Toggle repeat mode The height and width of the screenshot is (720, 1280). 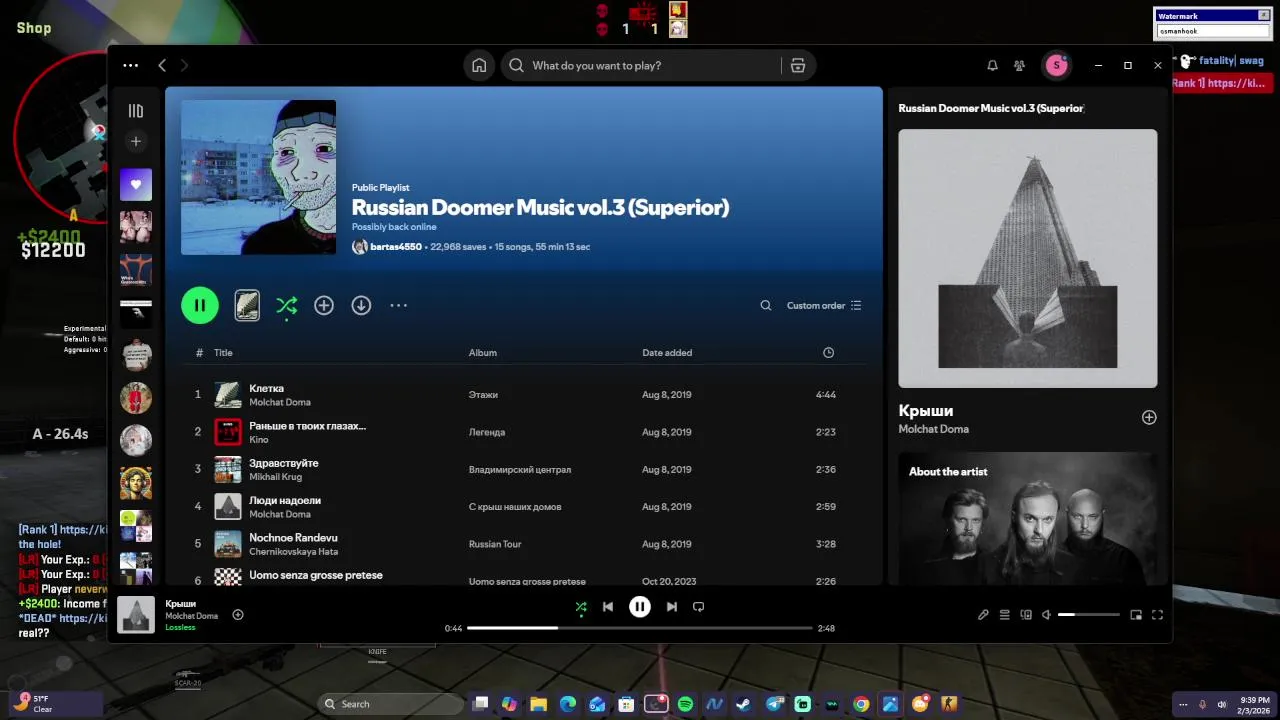(x=699, y=606)
